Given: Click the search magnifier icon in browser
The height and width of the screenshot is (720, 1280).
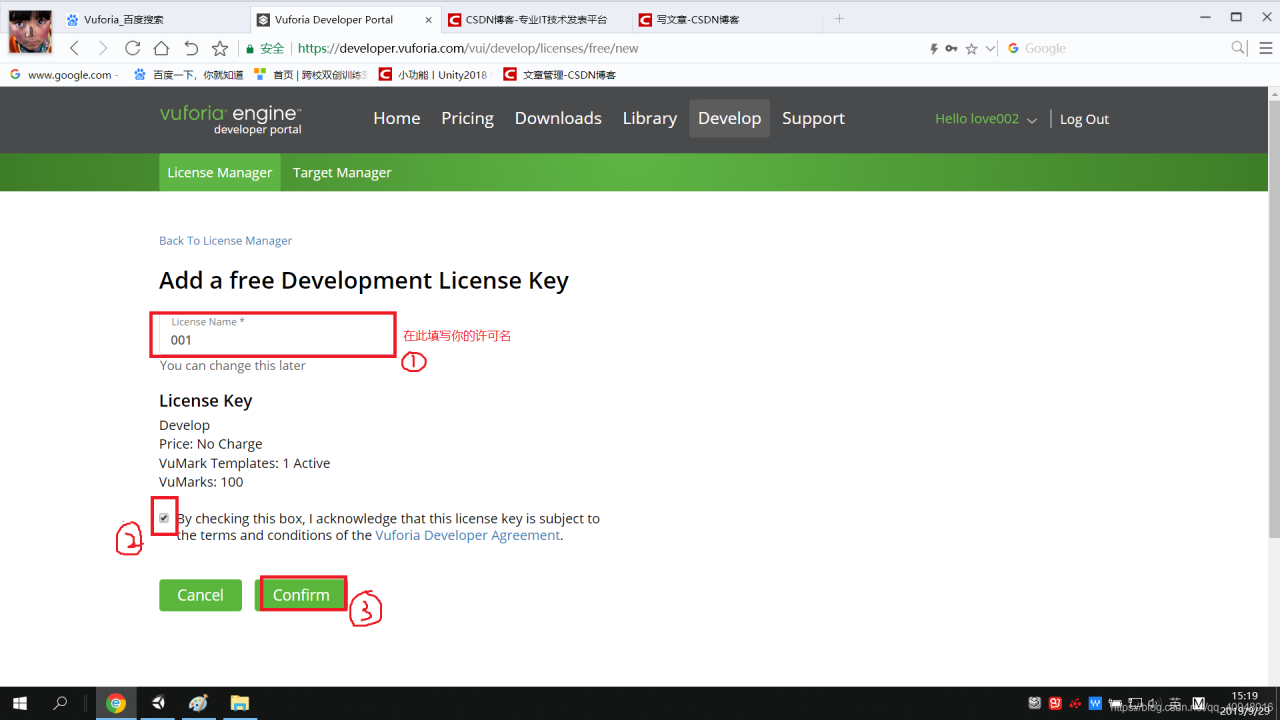Looking at the screenshot, I should click(1238, 48).
